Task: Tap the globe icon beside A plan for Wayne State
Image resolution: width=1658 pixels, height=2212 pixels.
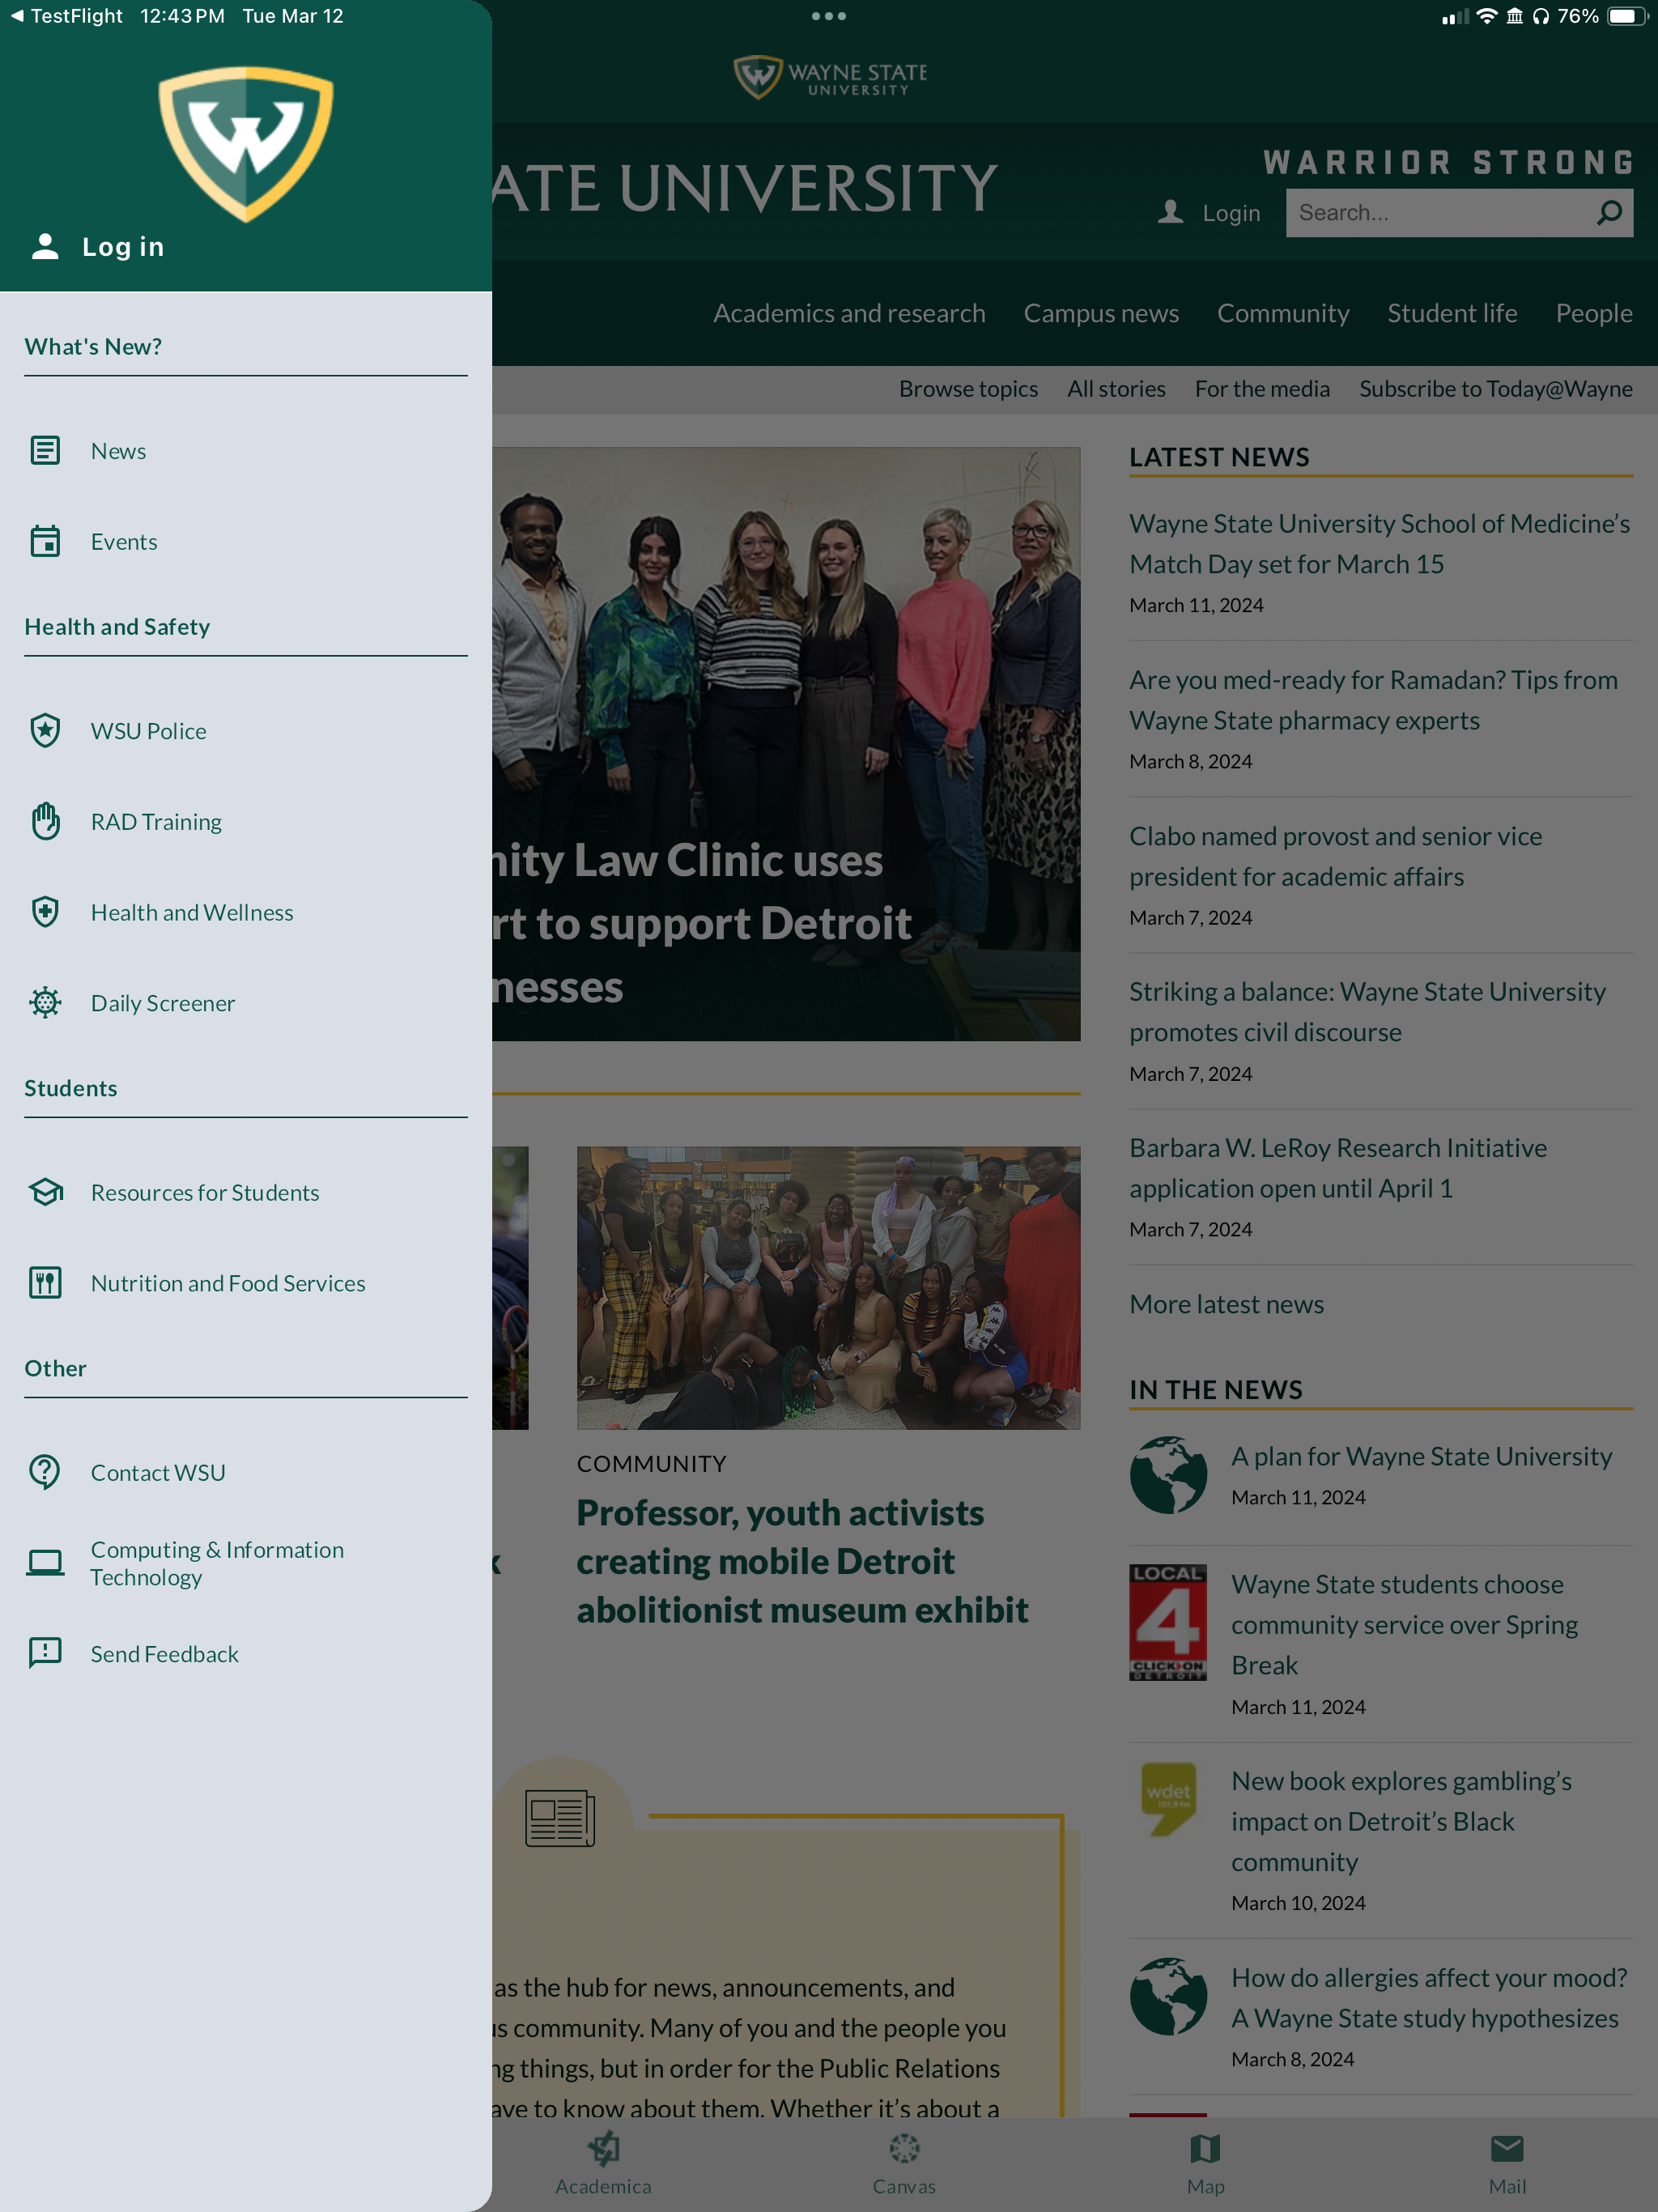Action: click(1168, 1475)
